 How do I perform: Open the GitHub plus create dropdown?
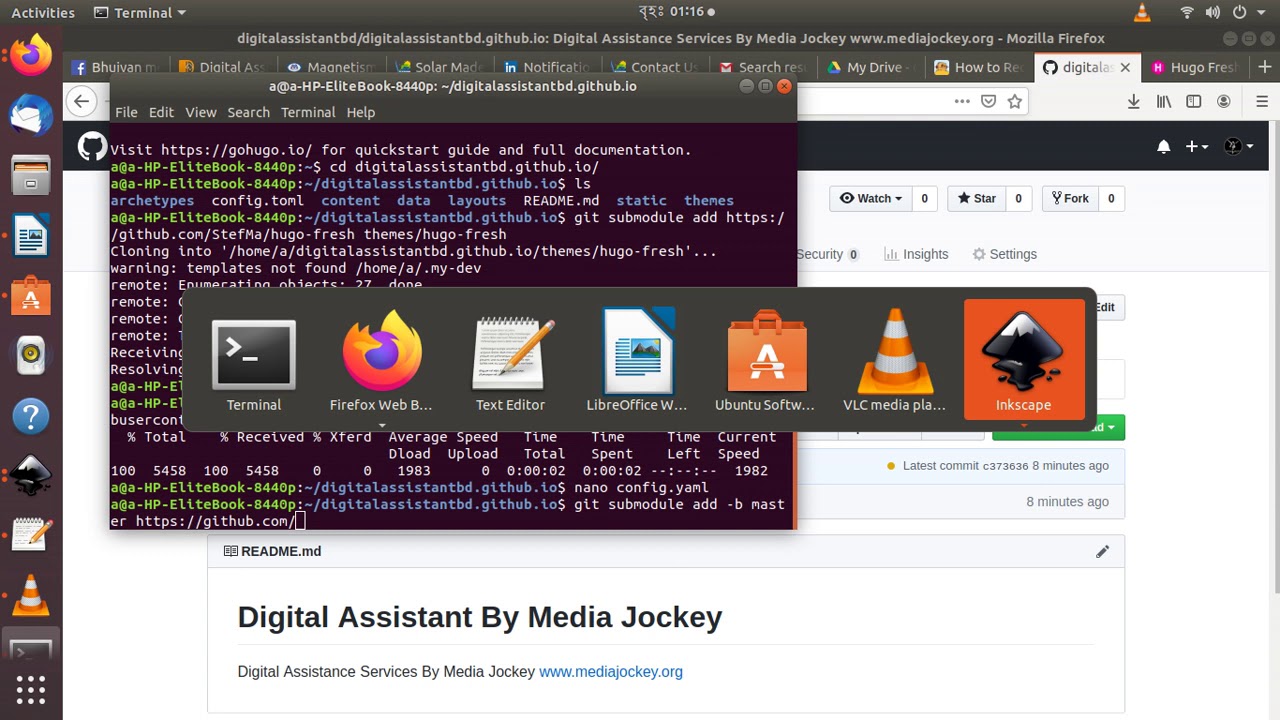tap(1196, 146)
